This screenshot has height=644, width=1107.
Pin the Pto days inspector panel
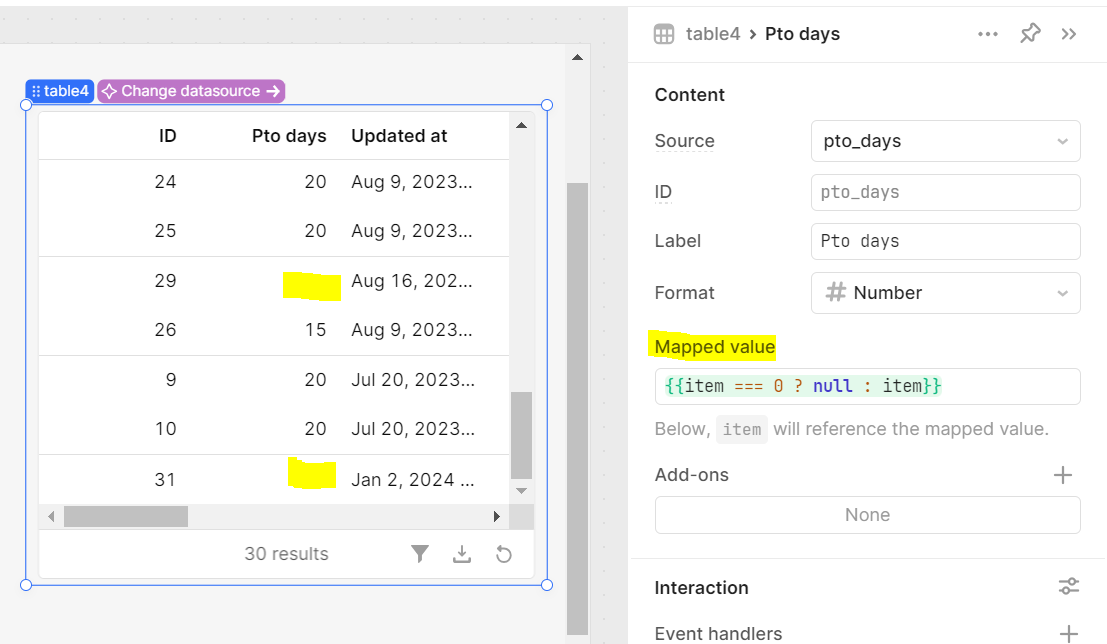point(1030,33)
